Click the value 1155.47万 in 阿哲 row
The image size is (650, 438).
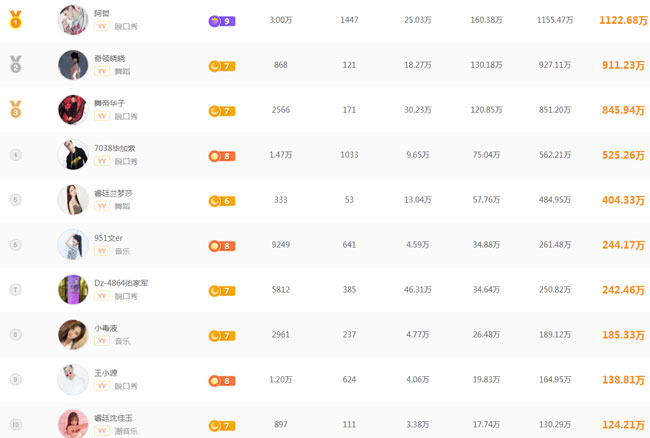click(x=555, y=20)
